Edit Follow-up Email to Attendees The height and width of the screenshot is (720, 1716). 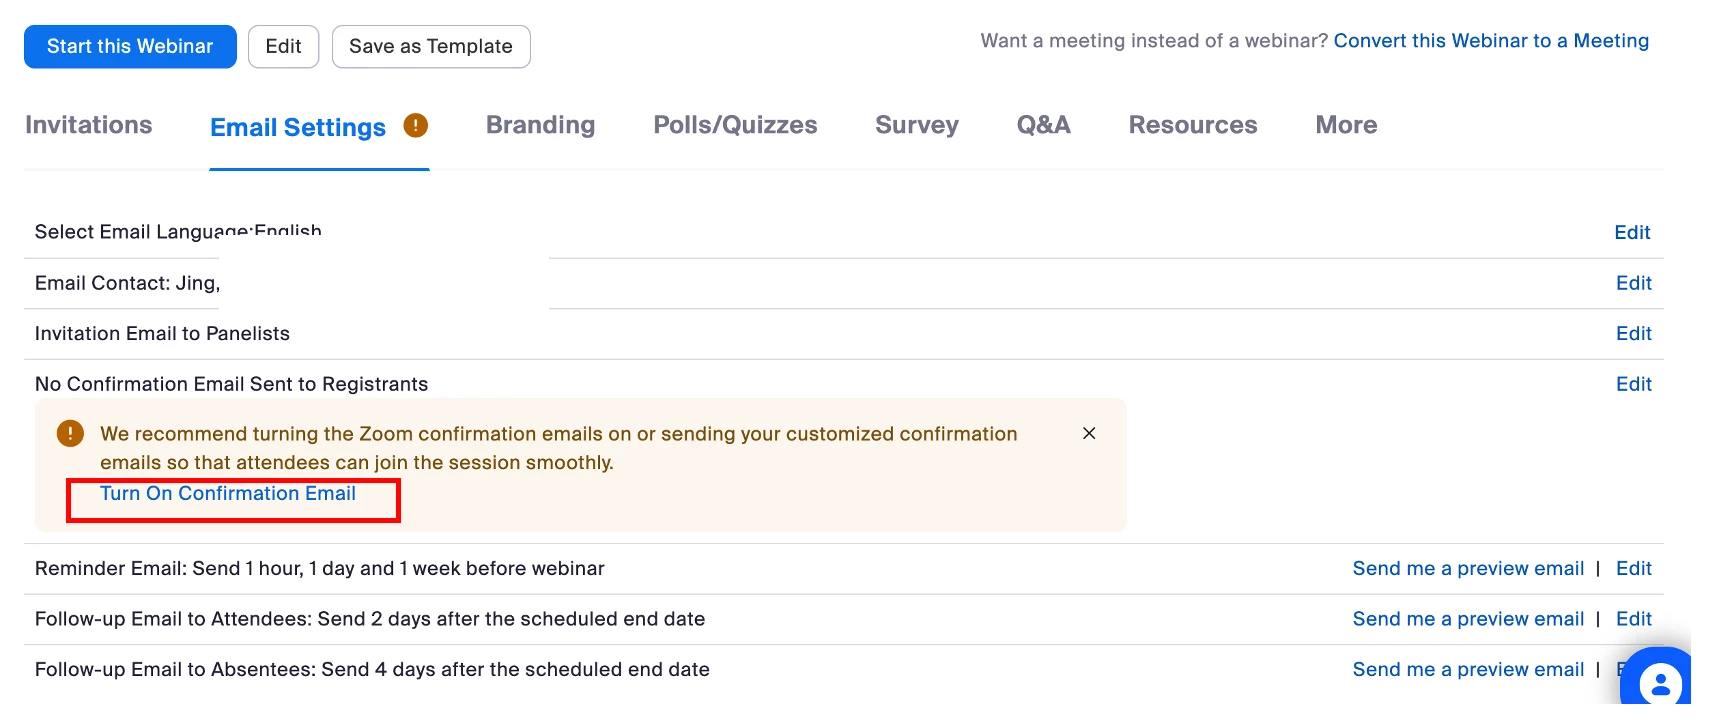[x=1633, y=620]
